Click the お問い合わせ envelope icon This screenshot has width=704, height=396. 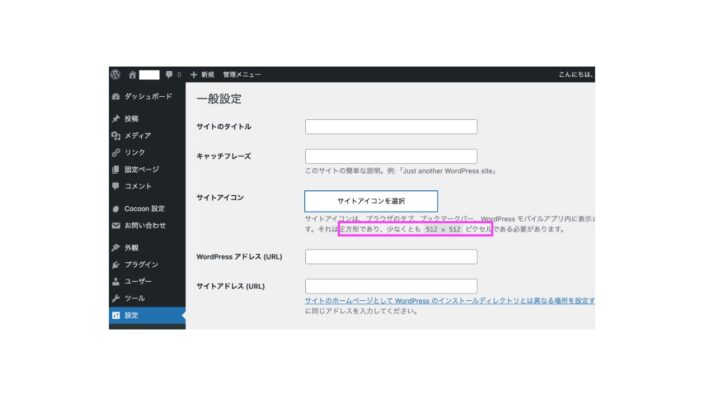pyautogui.click(x=116, y=225)
